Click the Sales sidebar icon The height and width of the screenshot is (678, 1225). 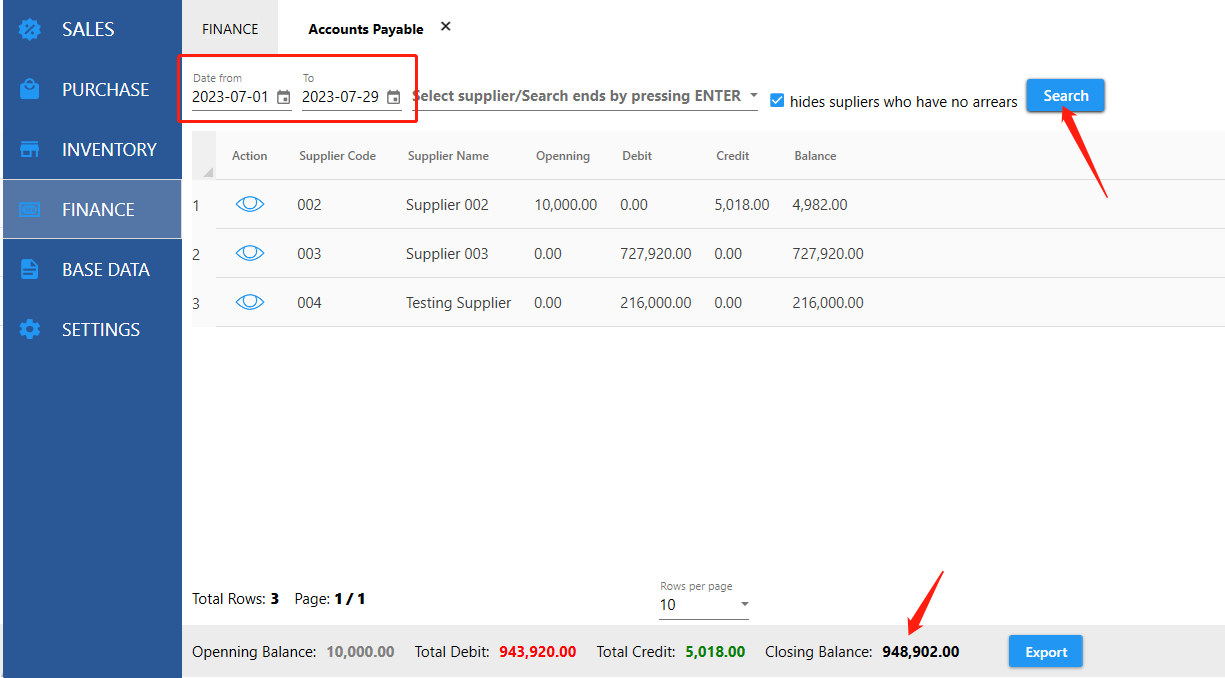tap(30, 29)
